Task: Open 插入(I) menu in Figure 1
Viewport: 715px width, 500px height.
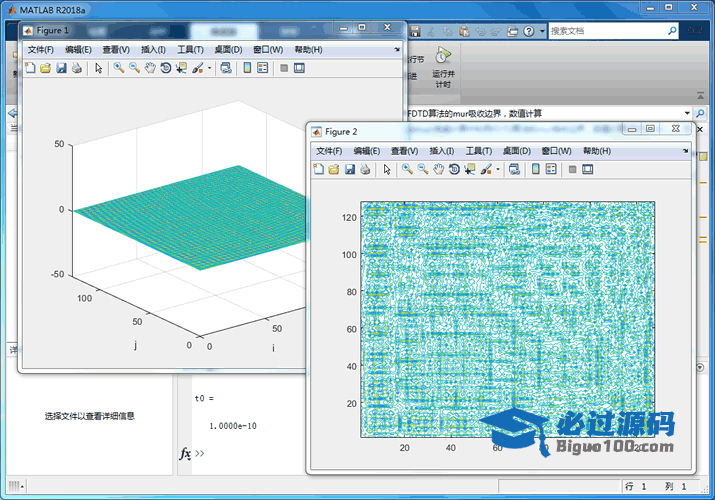Action: click(153, 50)
